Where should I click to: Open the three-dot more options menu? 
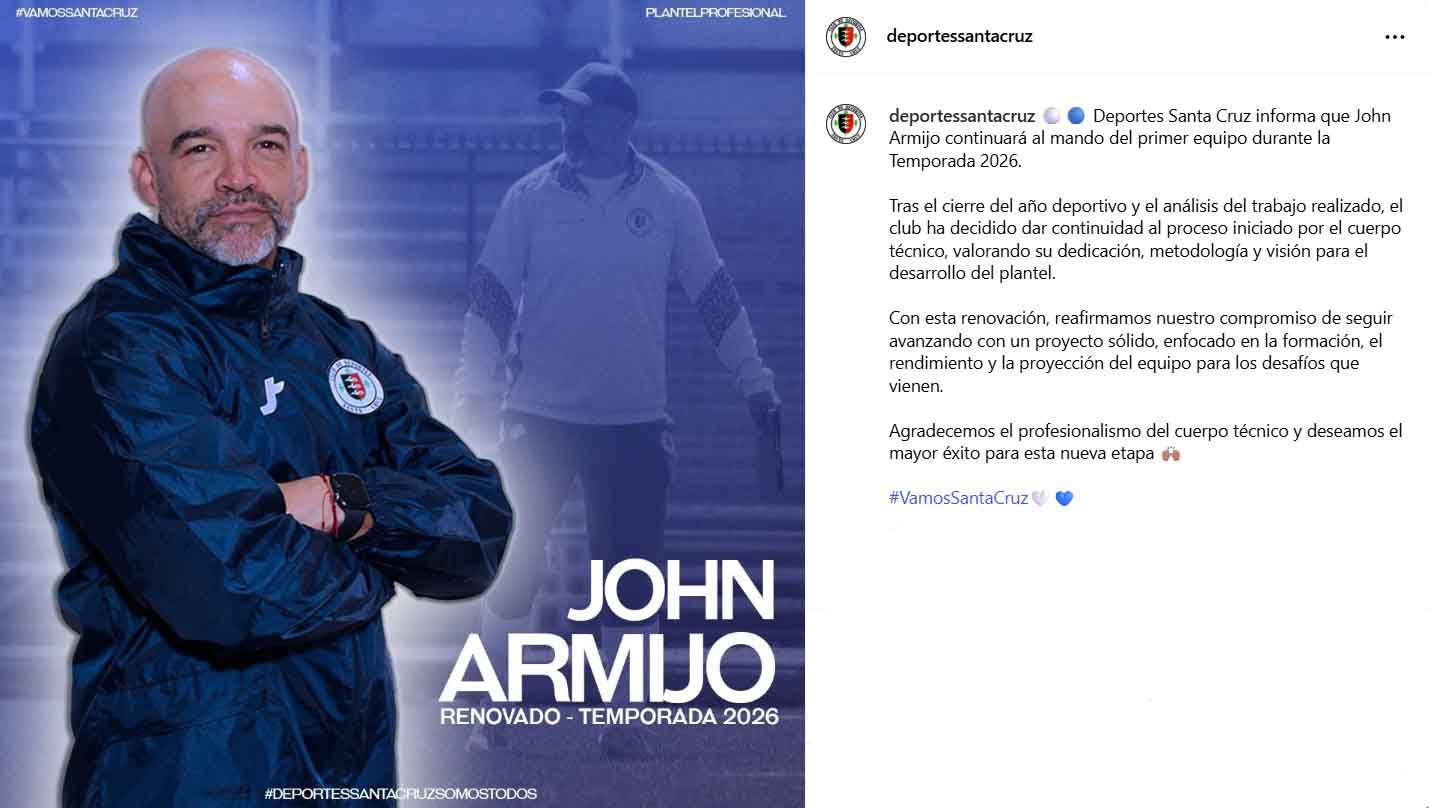[1394, 37]
